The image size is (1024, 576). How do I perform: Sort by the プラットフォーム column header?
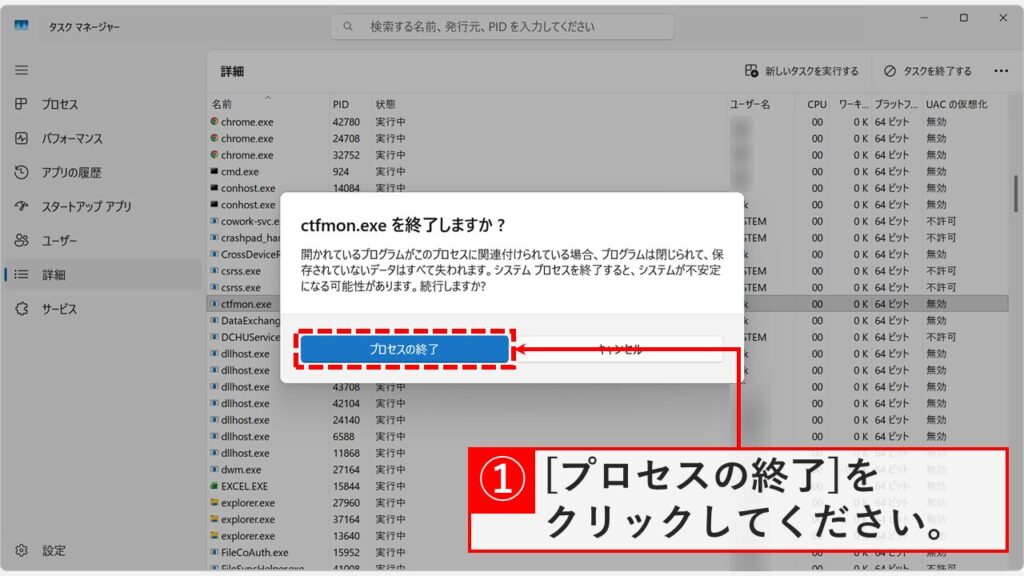pyautogui.click(x=896, y=104)
